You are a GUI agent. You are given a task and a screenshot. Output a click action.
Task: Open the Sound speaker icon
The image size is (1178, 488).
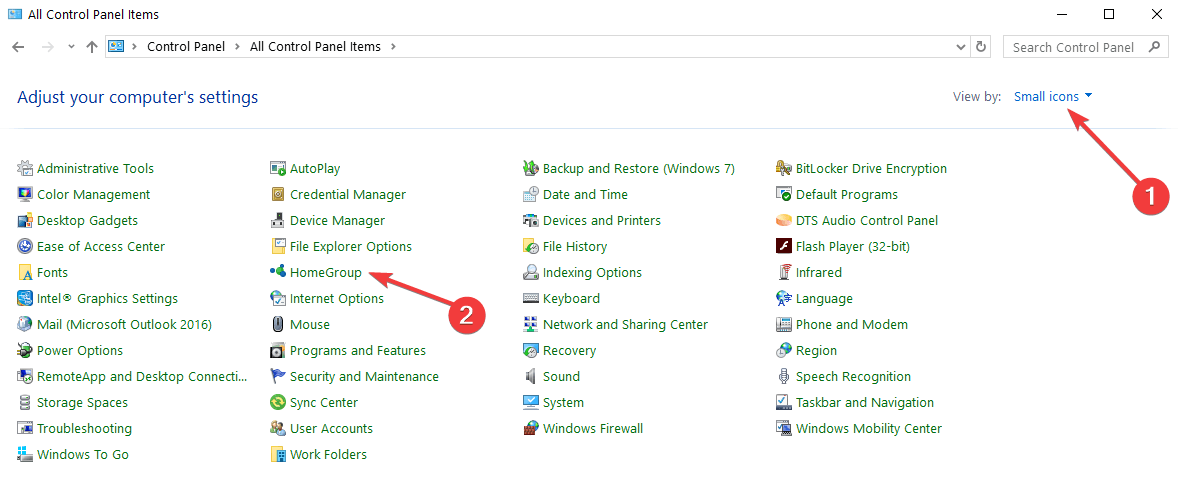pyautogui.click(x=531, y=376)
